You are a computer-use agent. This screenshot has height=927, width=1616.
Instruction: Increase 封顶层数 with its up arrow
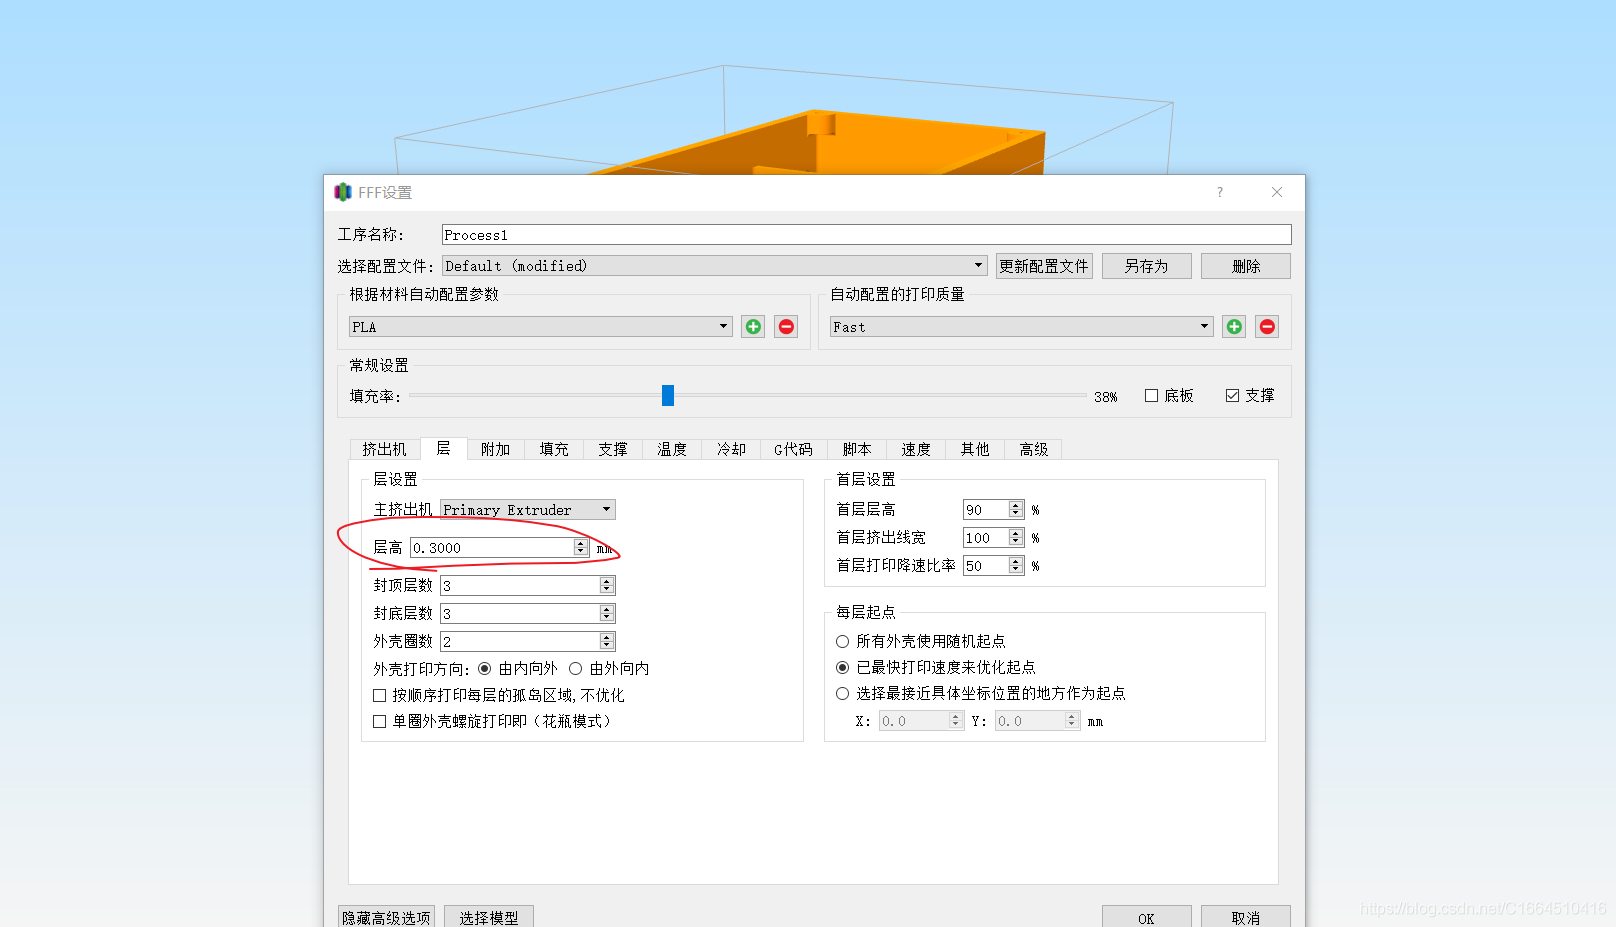606,580
